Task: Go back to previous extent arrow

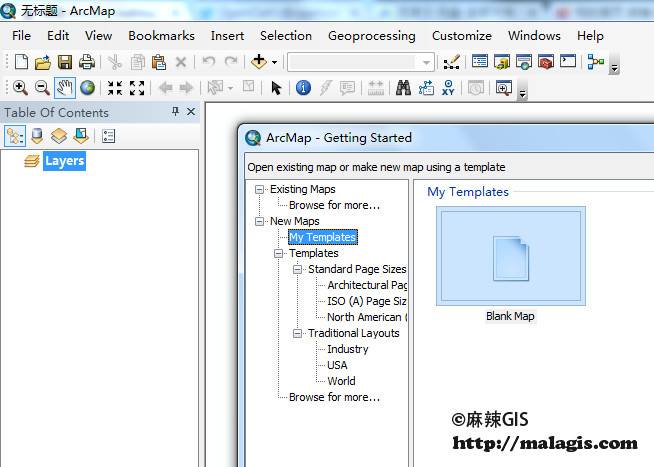Action: tap(166, 88)
